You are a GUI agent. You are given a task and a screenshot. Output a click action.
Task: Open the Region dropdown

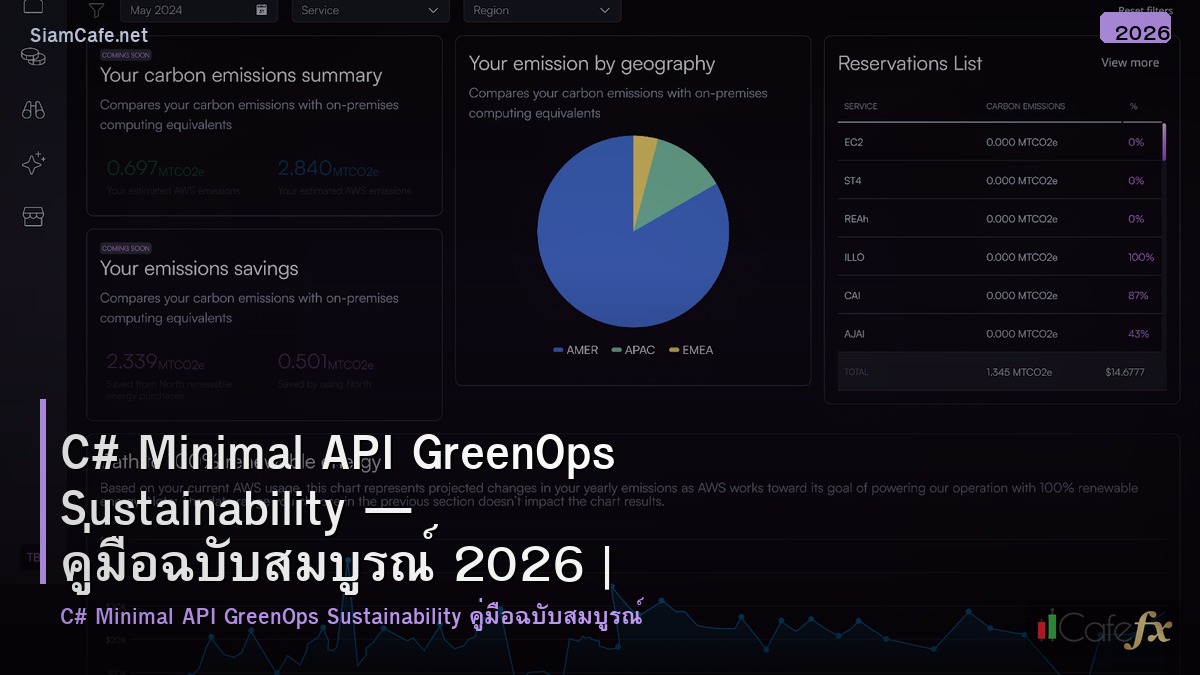[x=542, y=10]
